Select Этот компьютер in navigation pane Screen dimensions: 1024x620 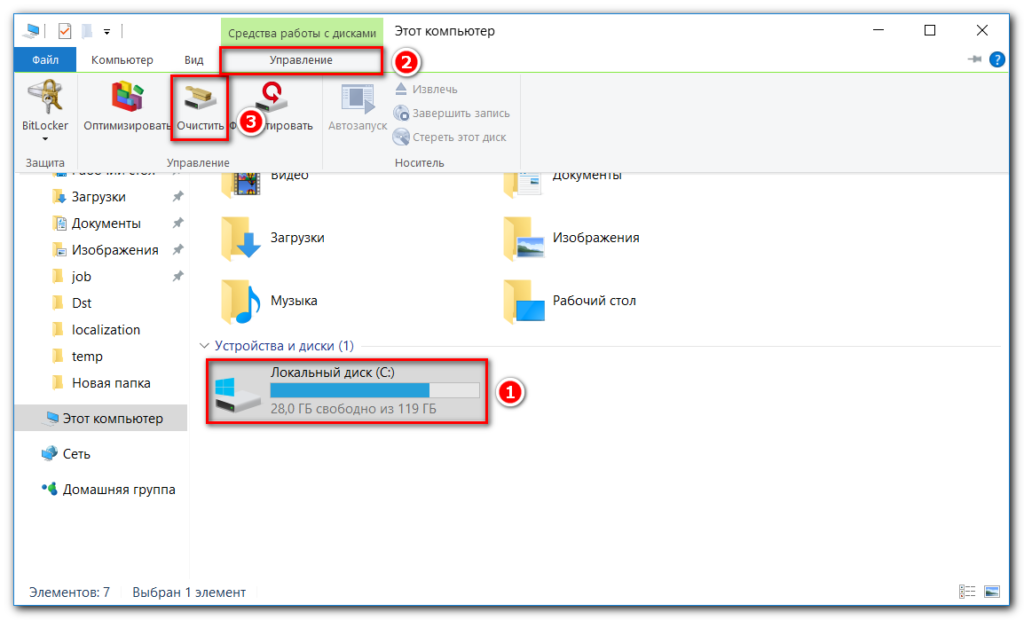pyautogui.click(x=111, y=418)
